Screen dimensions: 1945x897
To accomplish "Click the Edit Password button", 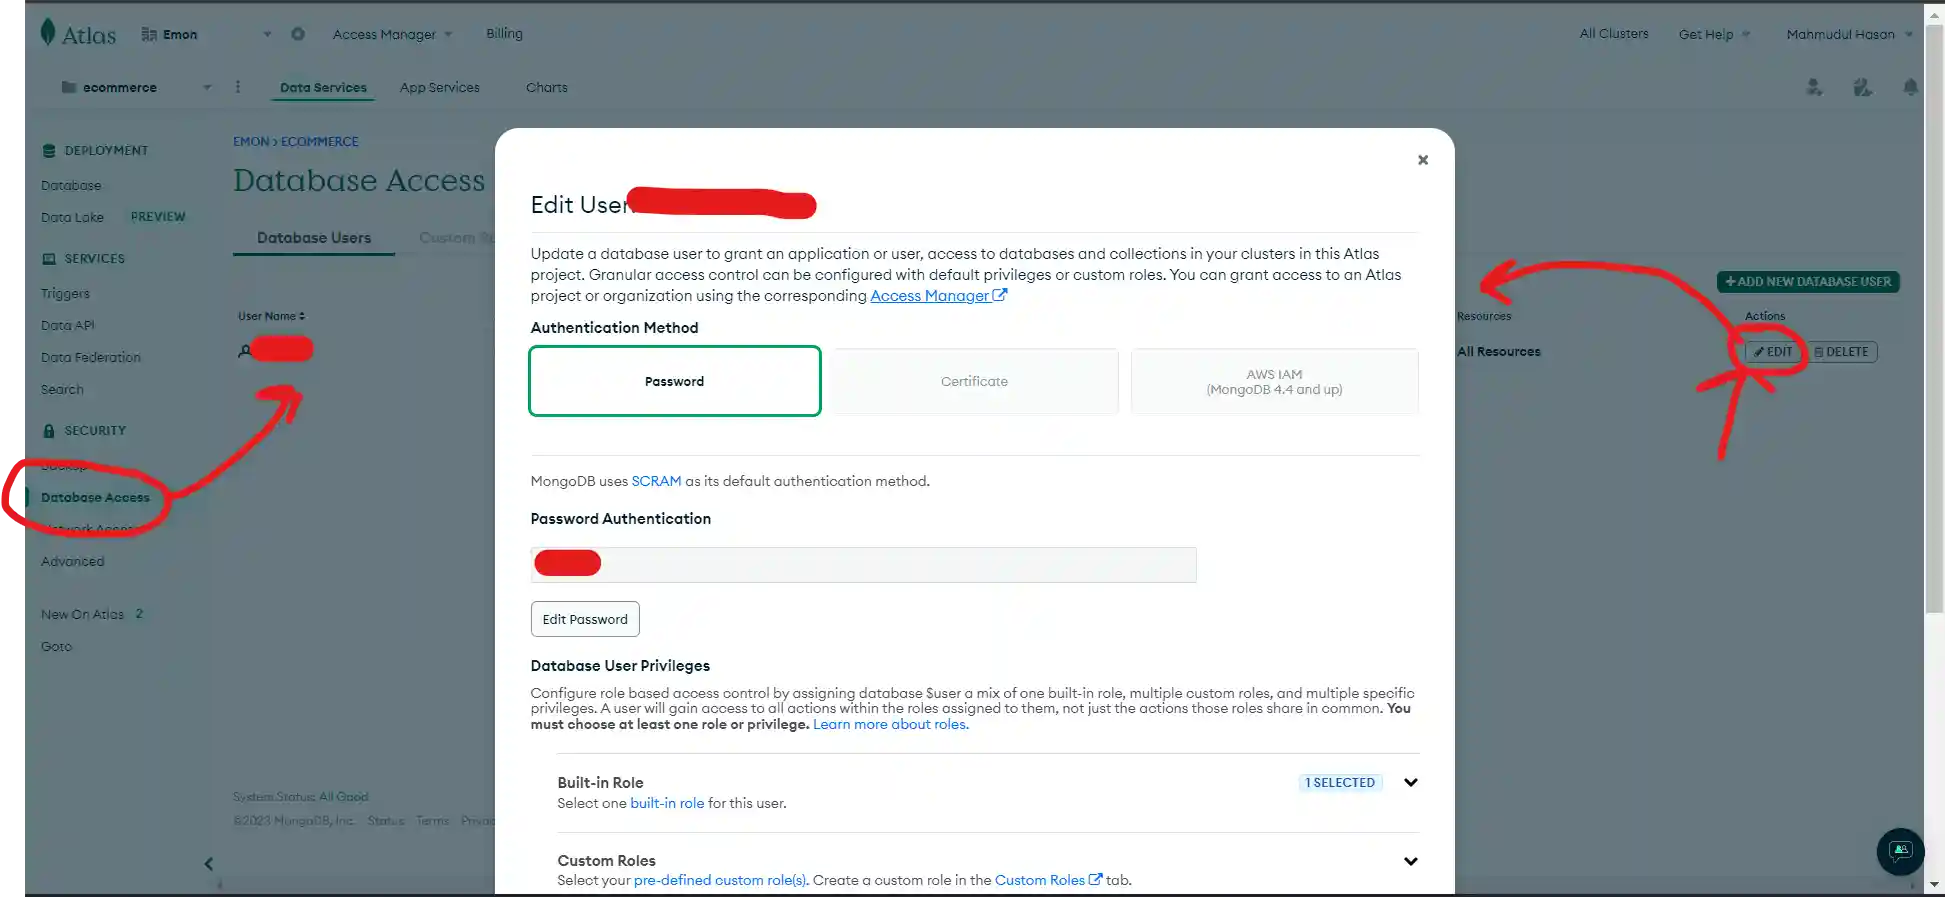I will point(585,619).
